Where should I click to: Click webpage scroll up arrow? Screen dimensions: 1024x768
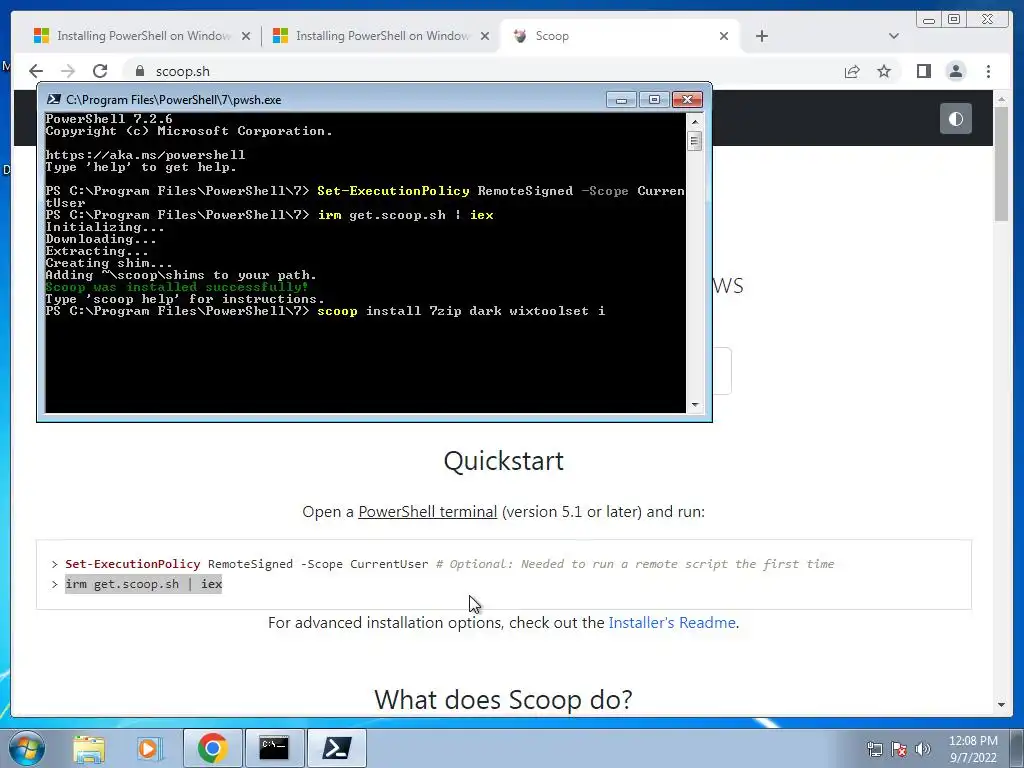click(x=1001, y=99)
